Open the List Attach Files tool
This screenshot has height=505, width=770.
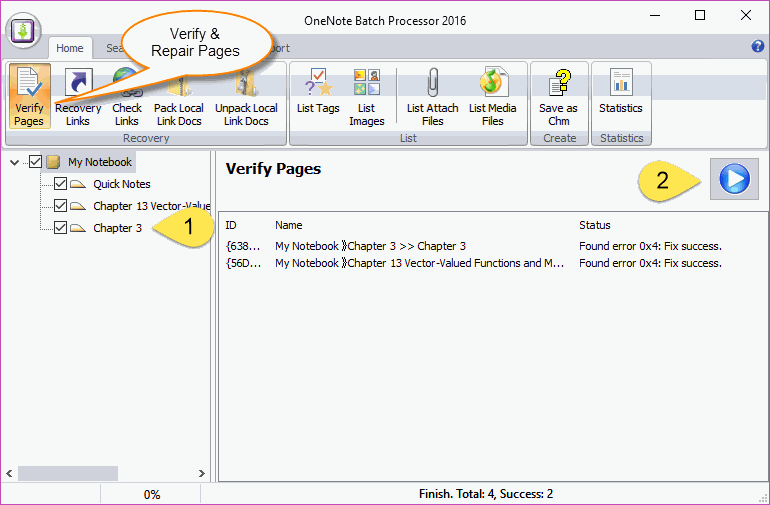[x=432, y=96]
